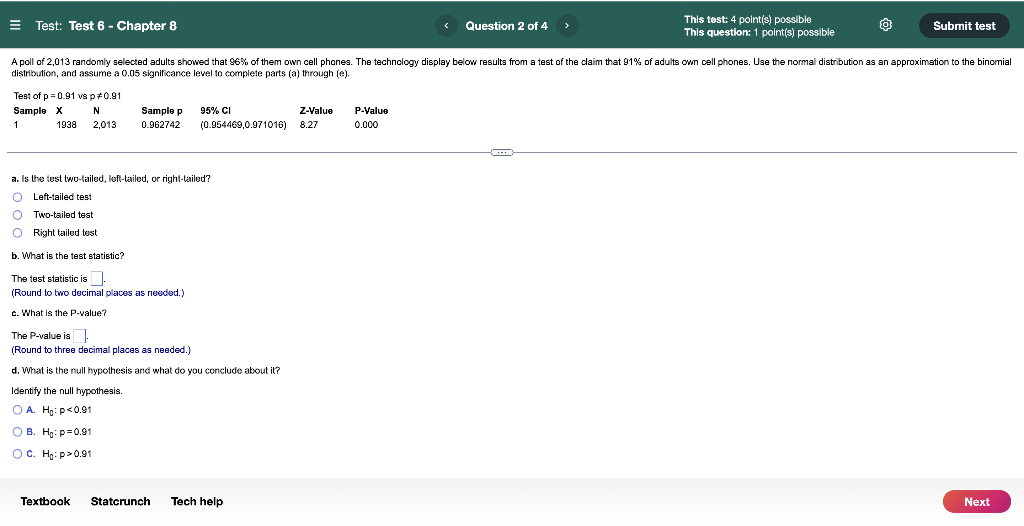Click the test statistic input box
The height and width of the screenshot is (526, 1024).
97,278
